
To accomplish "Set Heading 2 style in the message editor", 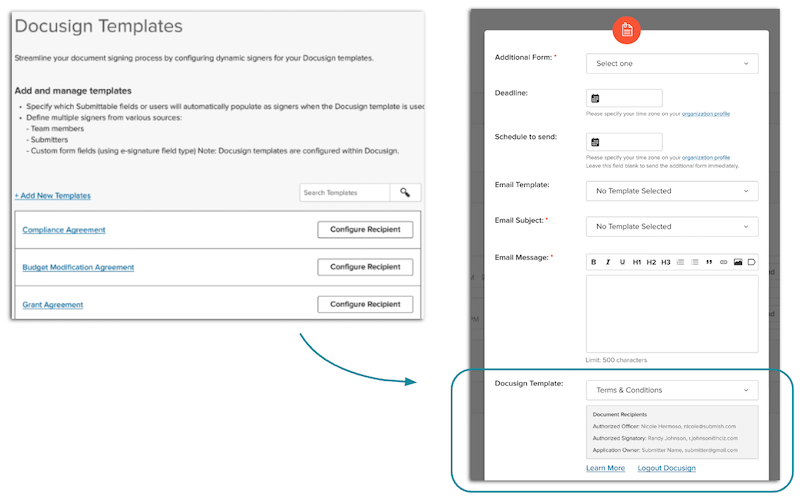I will click(x=651, y=262).
